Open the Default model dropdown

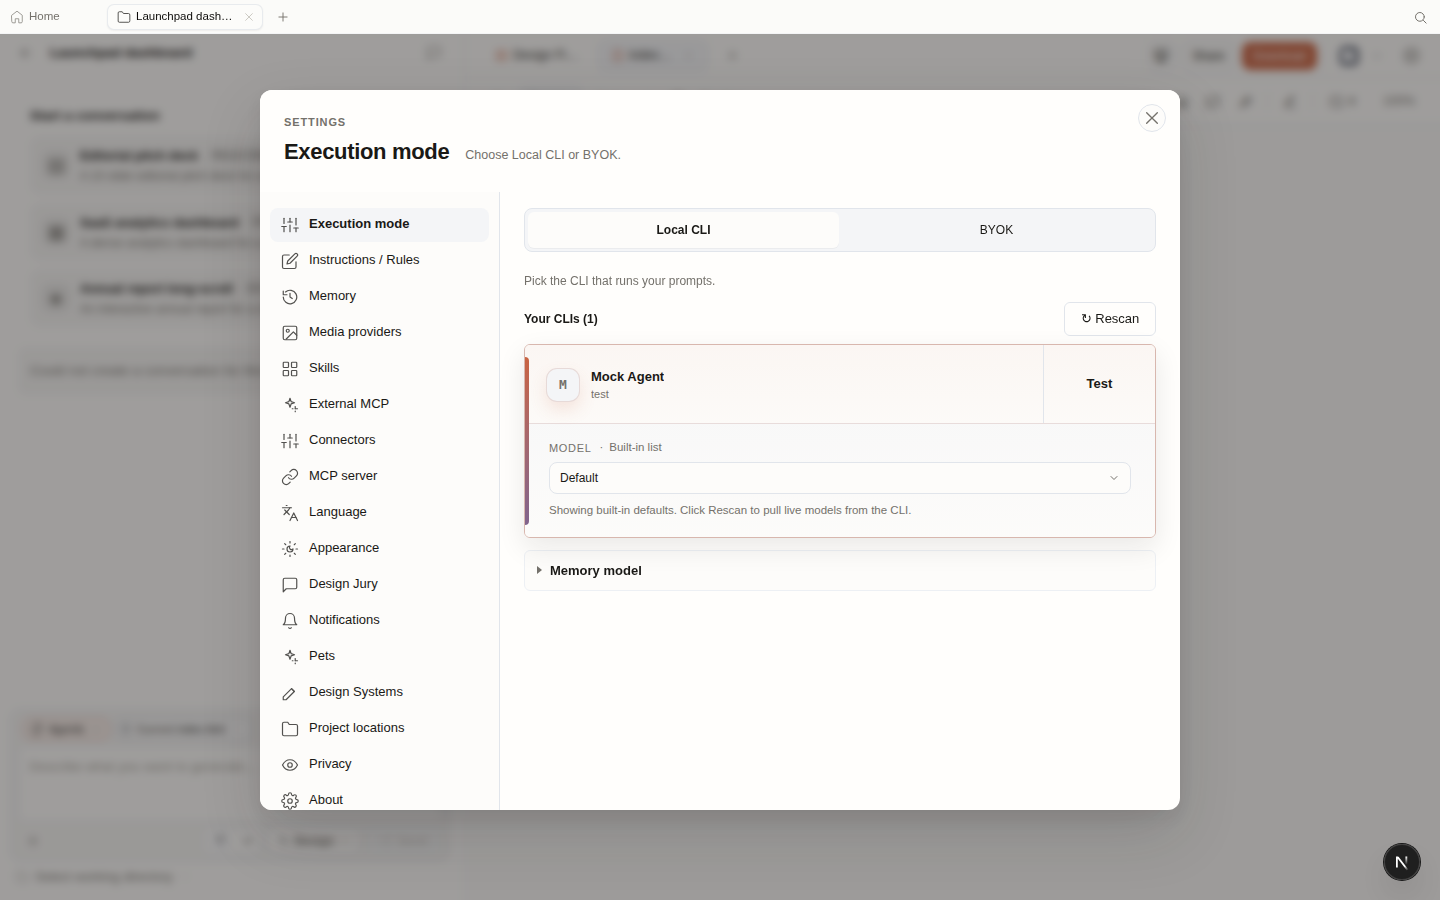pos(840,478)
